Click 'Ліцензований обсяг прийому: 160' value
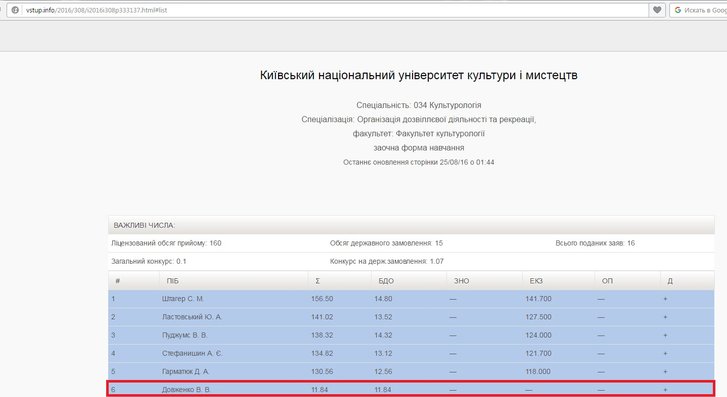This screenshot has width=727, height=397. pos(166,243)
